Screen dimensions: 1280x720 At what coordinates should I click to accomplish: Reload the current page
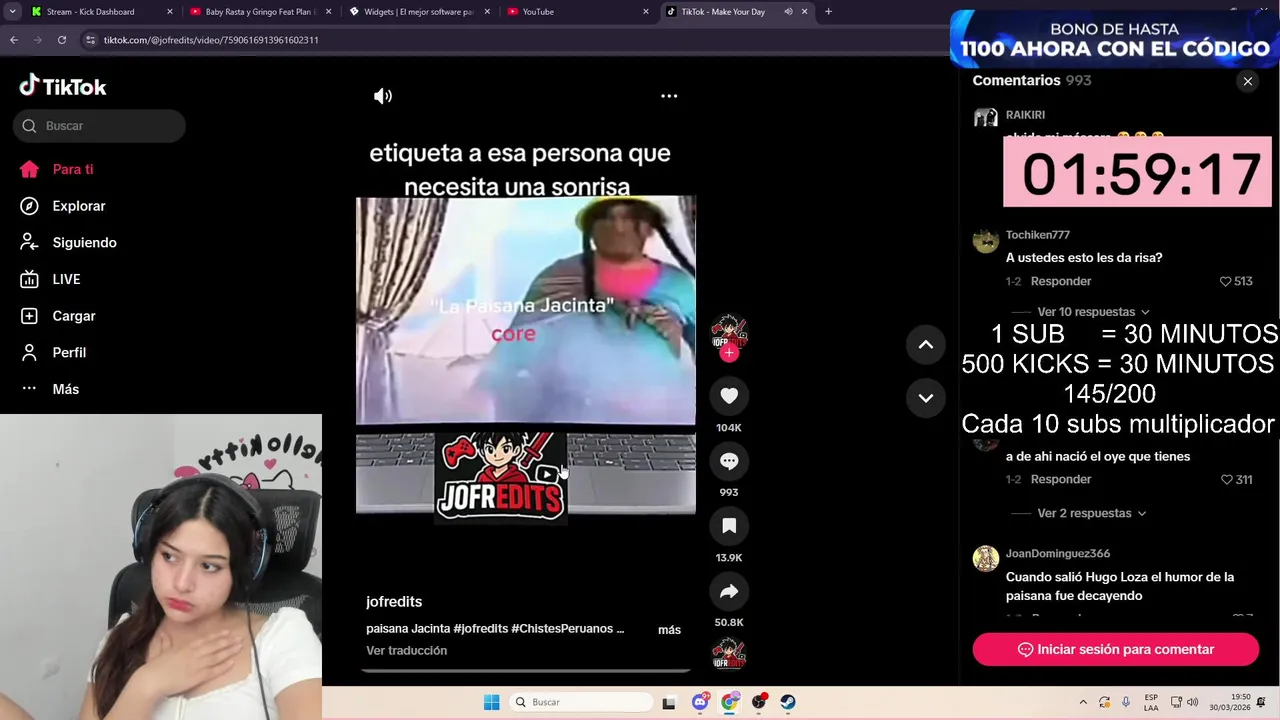coord(62,40)
